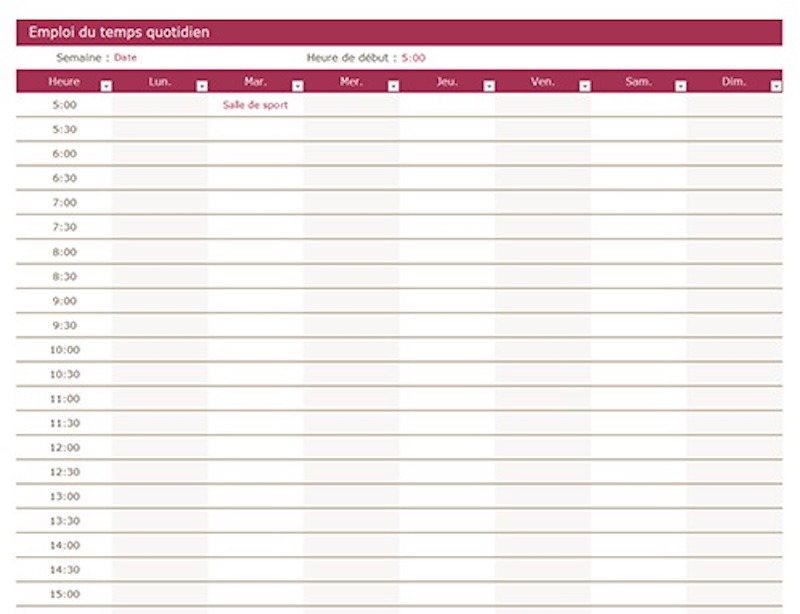Select the 9:30 time cell

(64, 325)
